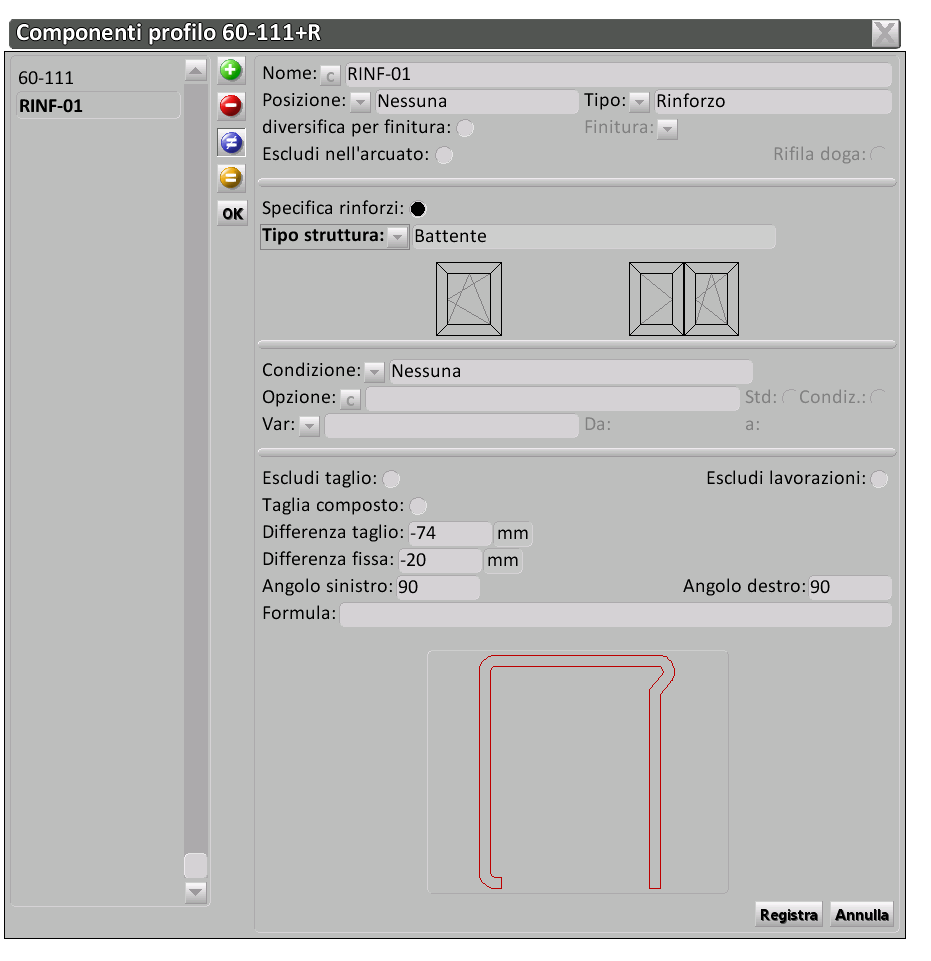Viewport: 931px width, 961px height.
Task: Click the Differenza taglio input field
Action: point(450,534)
